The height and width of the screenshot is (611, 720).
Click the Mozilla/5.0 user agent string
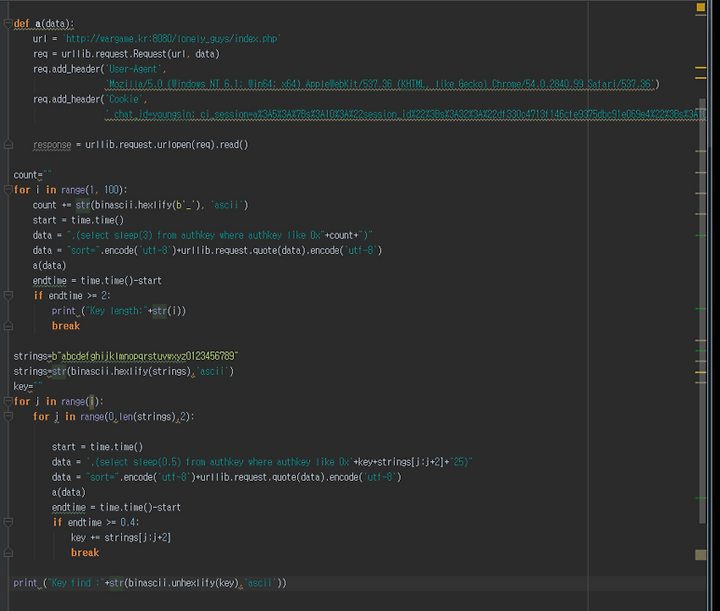[380, 84]
